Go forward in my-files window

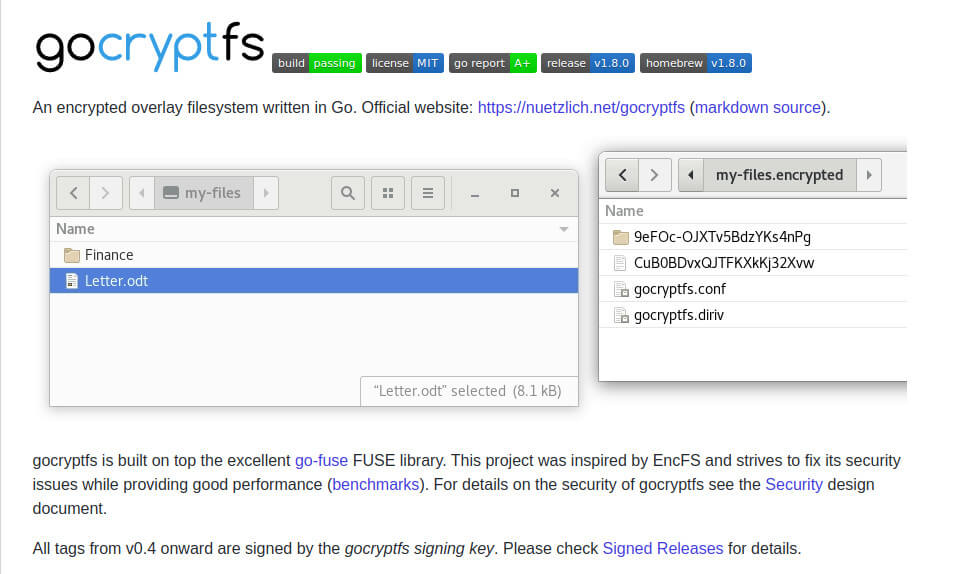click(106, 193)
